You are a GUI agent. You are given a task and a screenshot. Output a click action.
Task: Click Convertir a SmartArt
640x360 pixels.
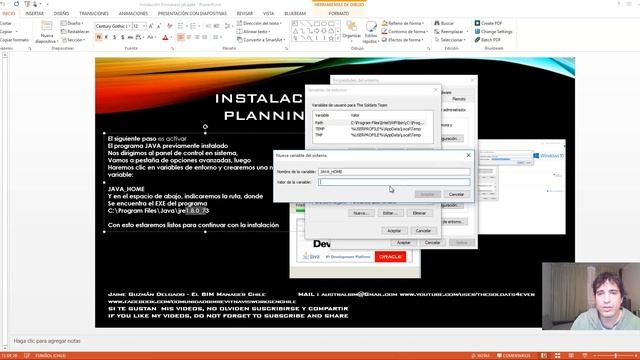261,40
